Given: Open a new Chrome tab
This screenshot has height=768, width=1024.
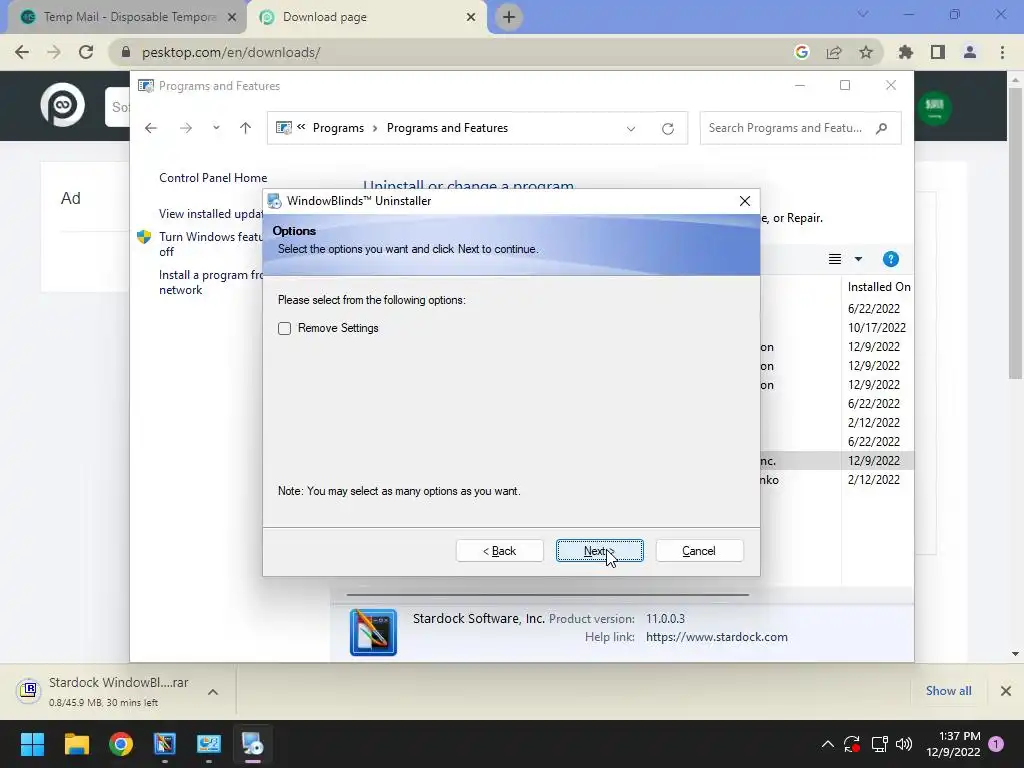Looking at the screenshot, I should [x=509, y=17].
